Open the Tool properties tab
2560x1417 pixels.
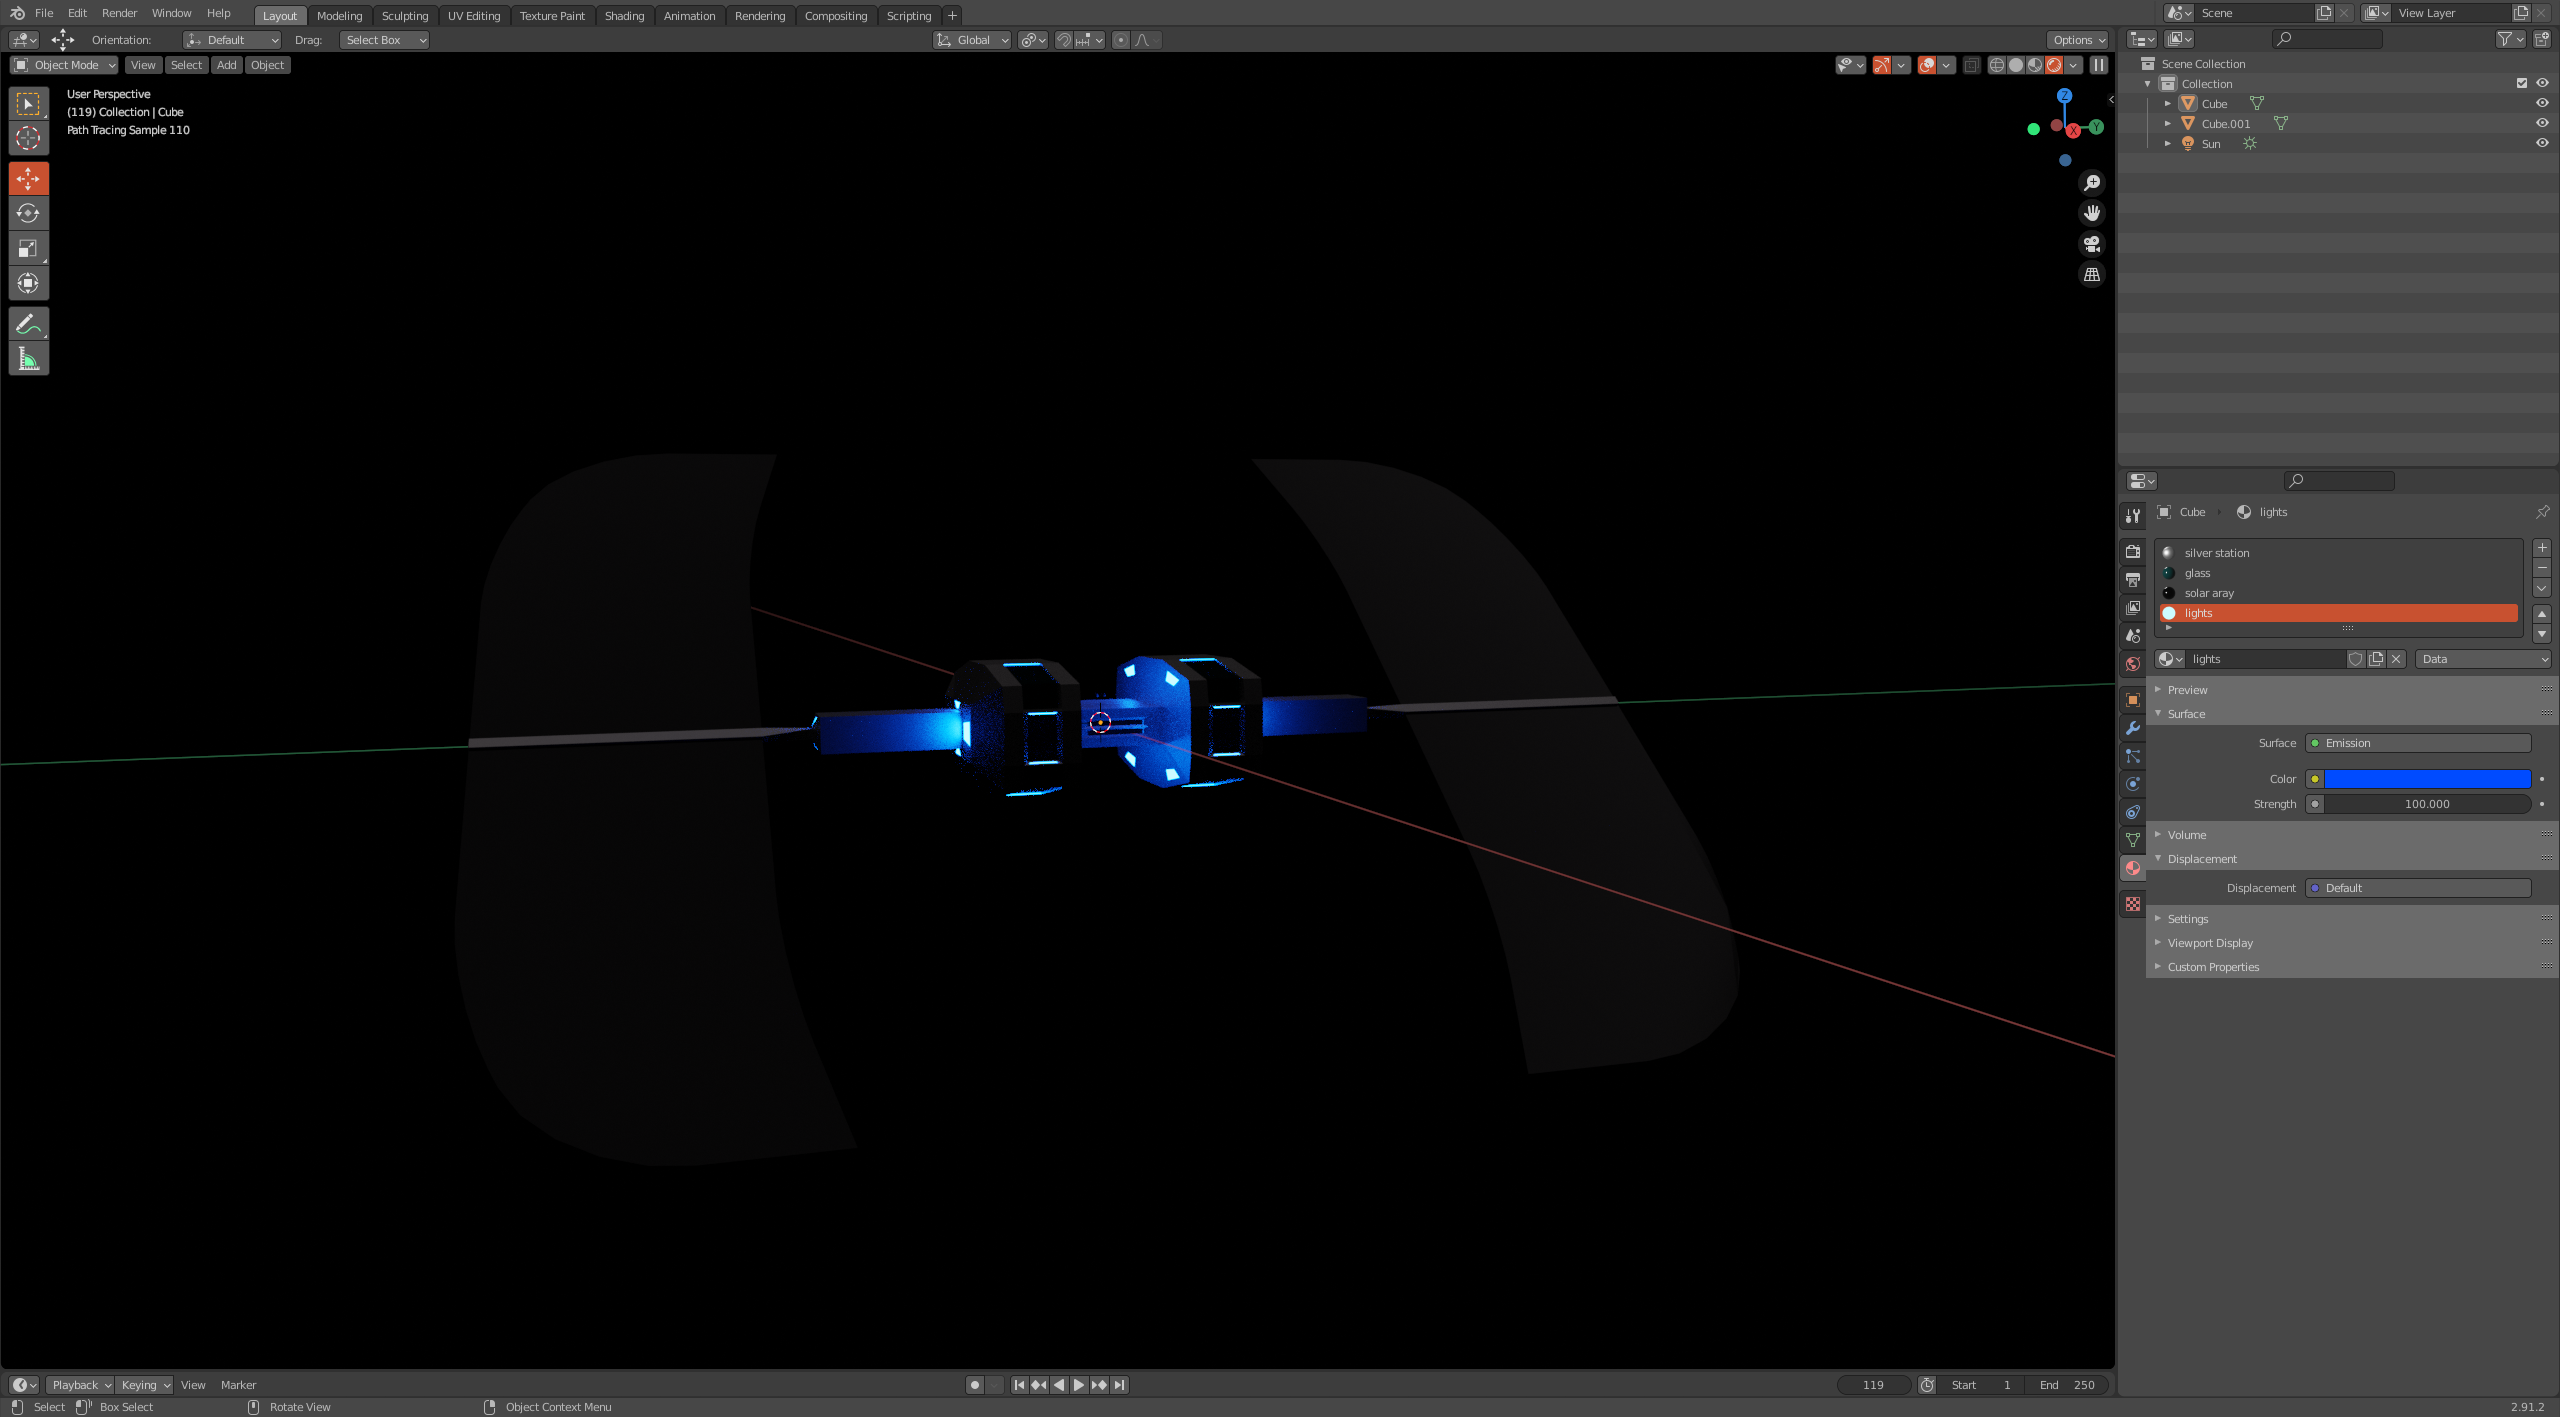click(2132, 515)
